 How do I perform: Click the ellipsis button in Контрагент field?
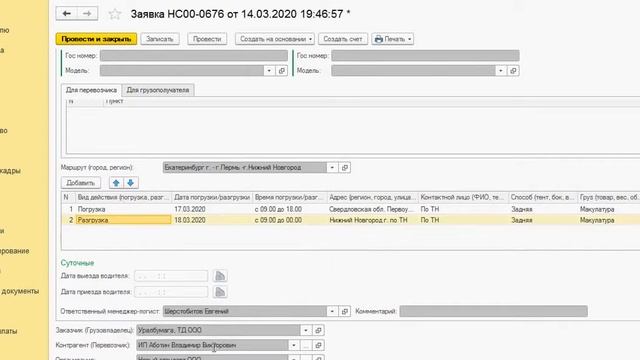point(306,345)
